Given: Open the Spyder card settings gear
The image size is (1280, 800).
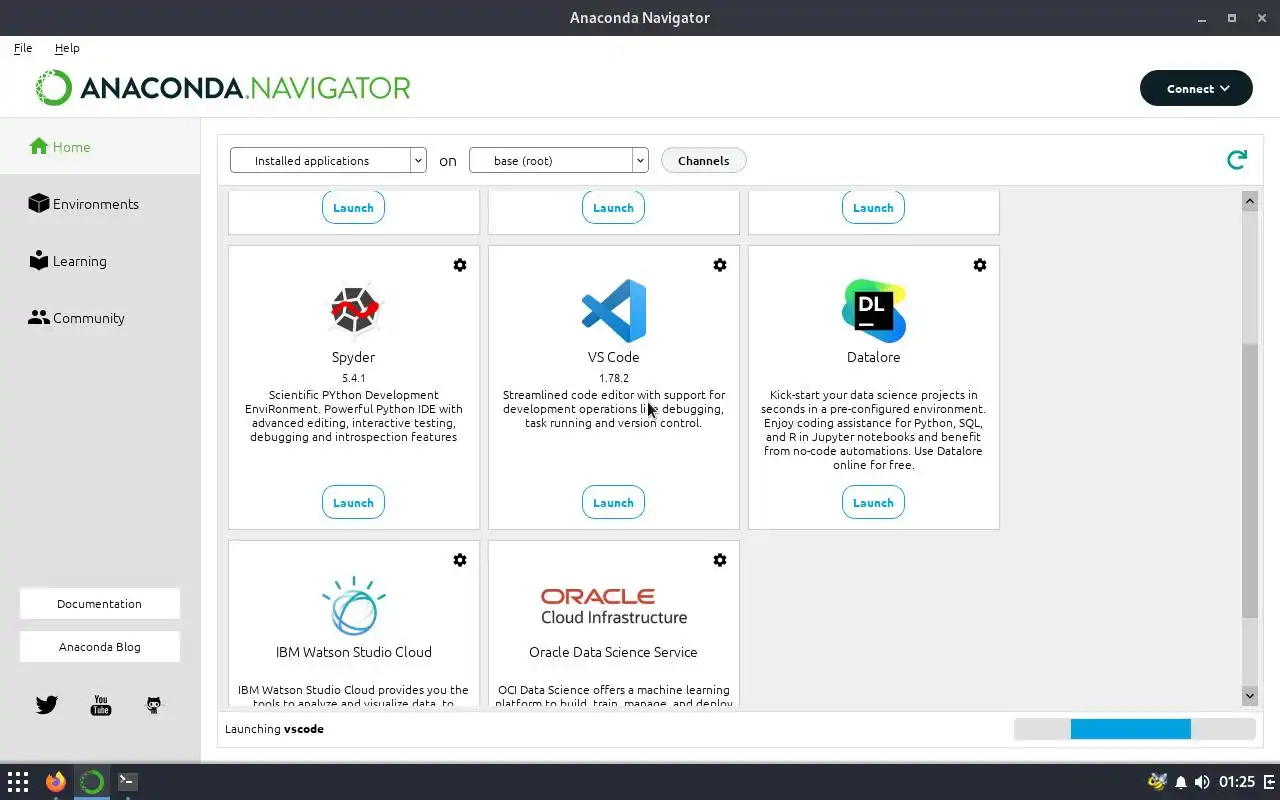Looking at the screenshot, I should (460, 265).
